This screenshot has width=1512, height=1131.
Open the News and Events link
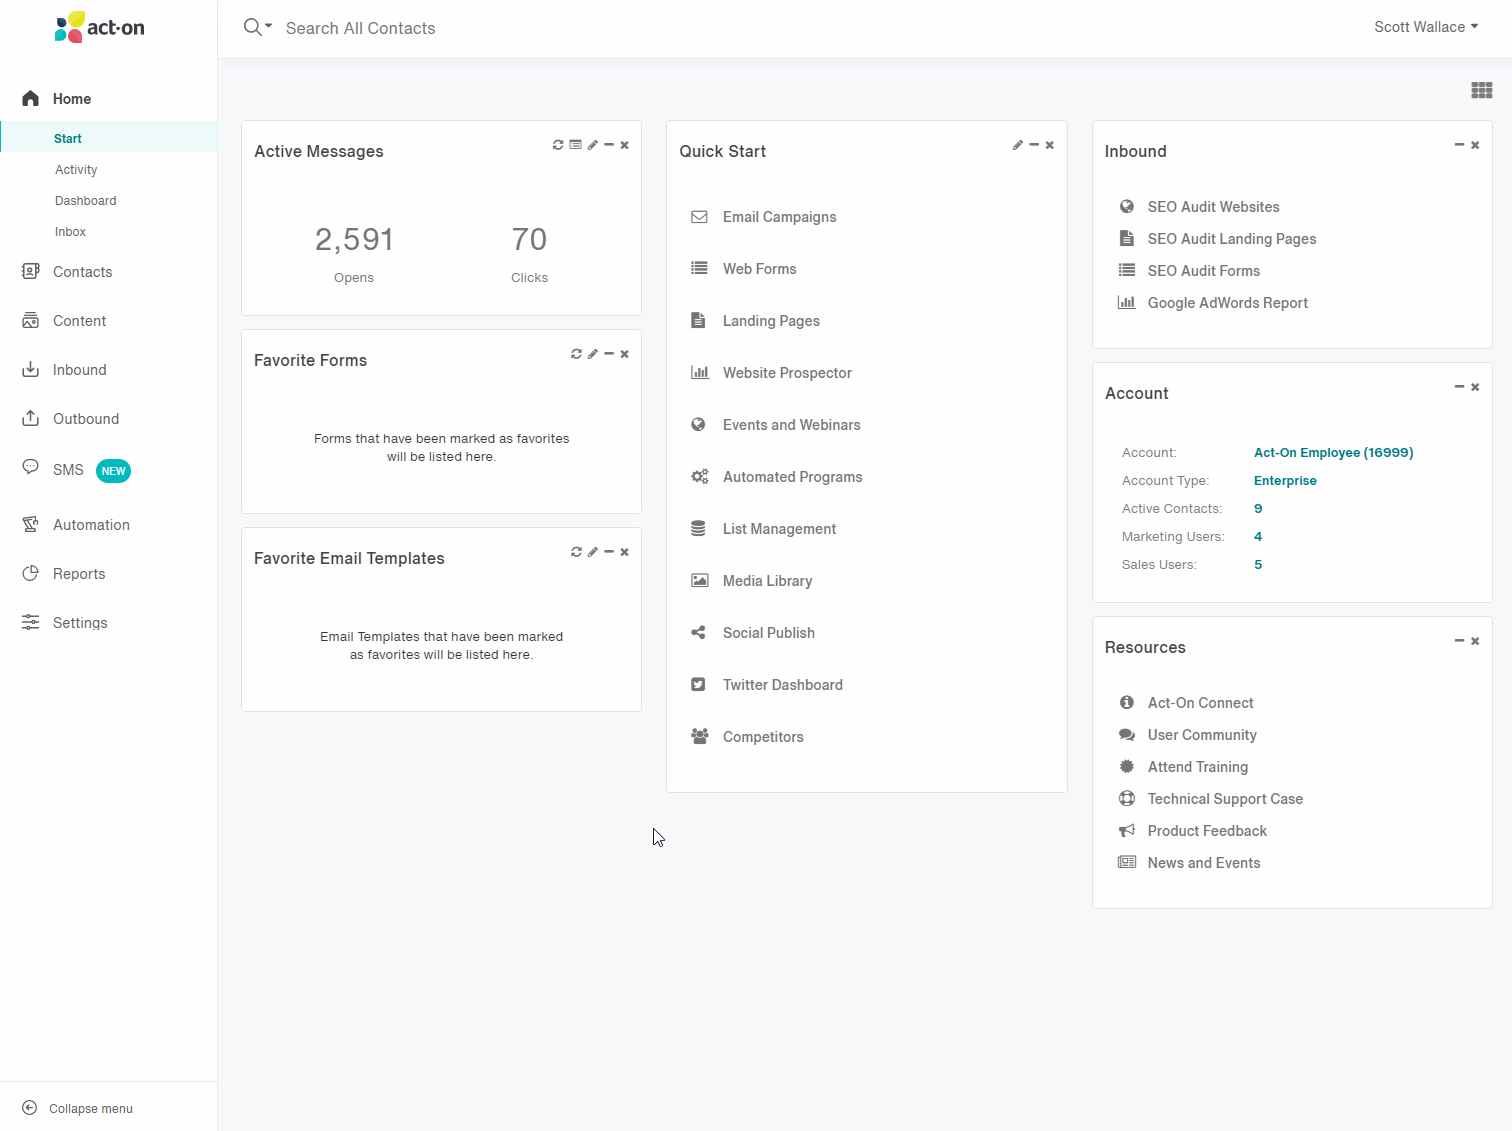1189,863
